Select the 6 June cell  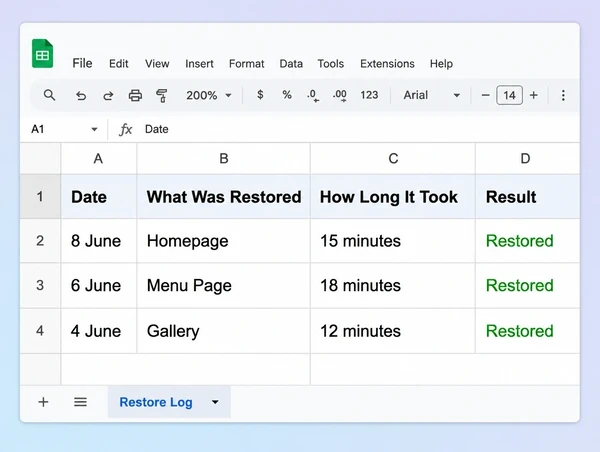pyautogui.click(x=99, y=286)
